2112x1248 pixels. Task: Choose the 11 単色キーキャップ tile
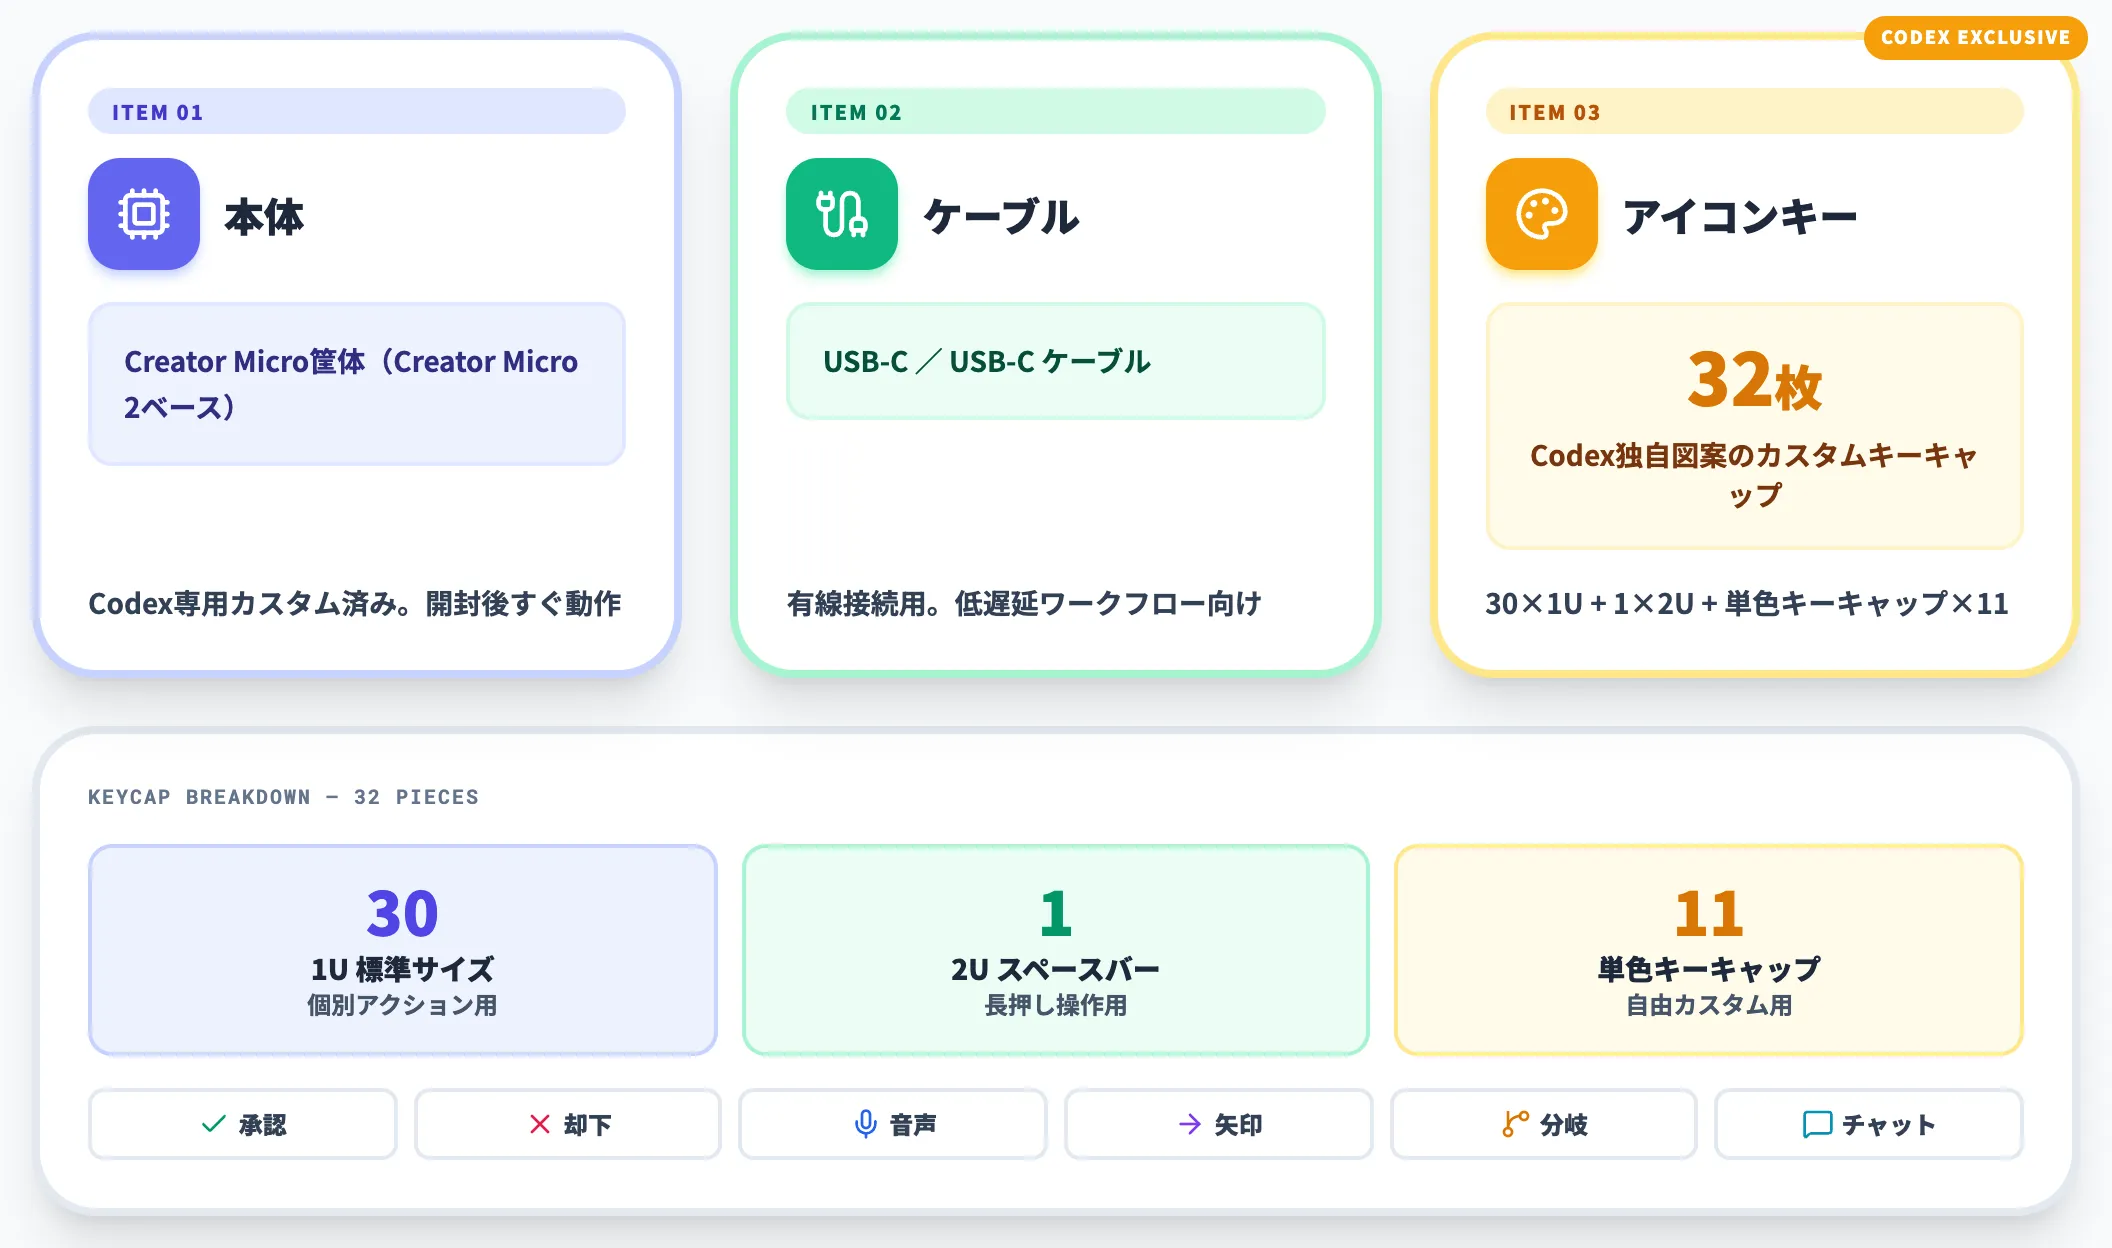(x=1709, y=950)
